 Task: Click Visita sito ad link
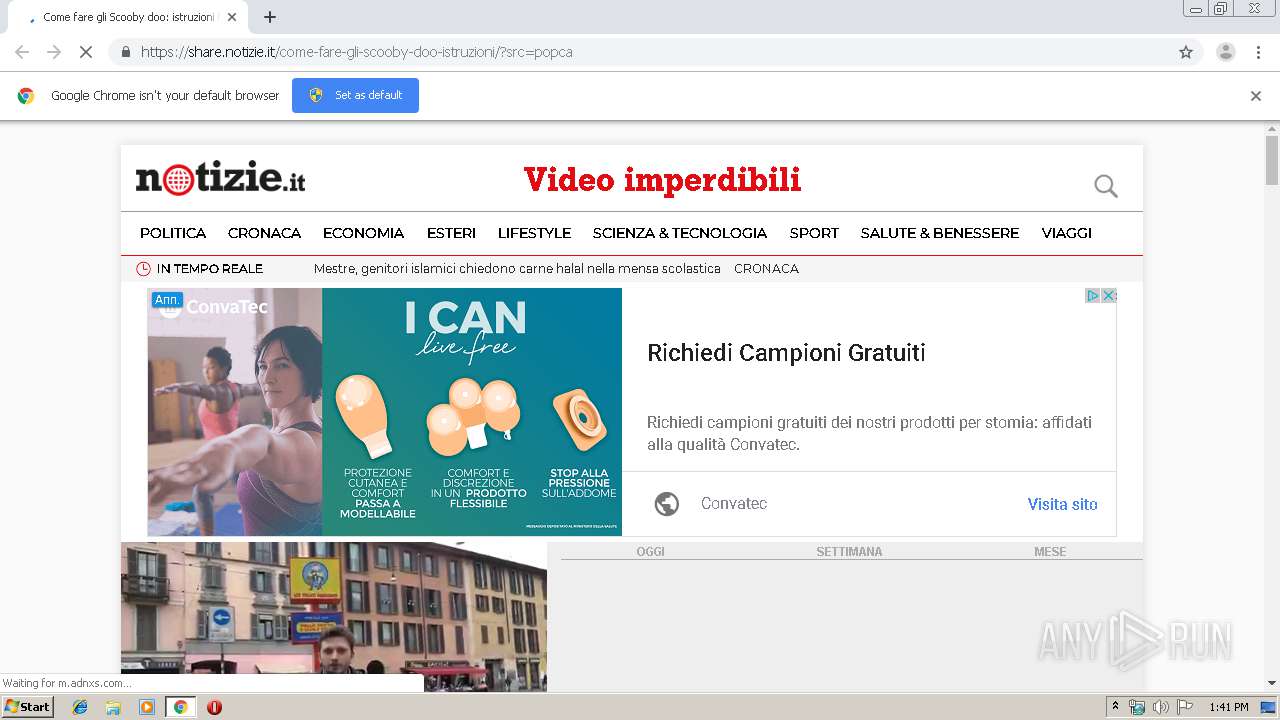coord(1062,504)
